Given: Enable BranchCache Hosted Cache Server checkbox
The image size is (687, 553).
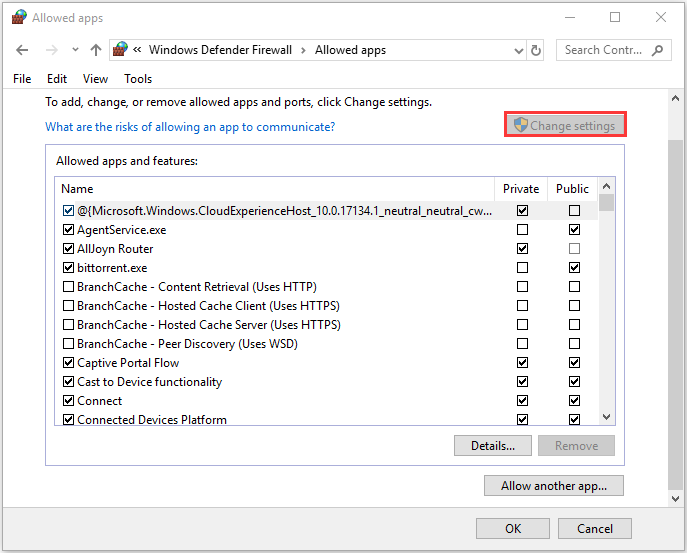Looking at the screenshot, I should pyautogui.click(x=68, y=325).
